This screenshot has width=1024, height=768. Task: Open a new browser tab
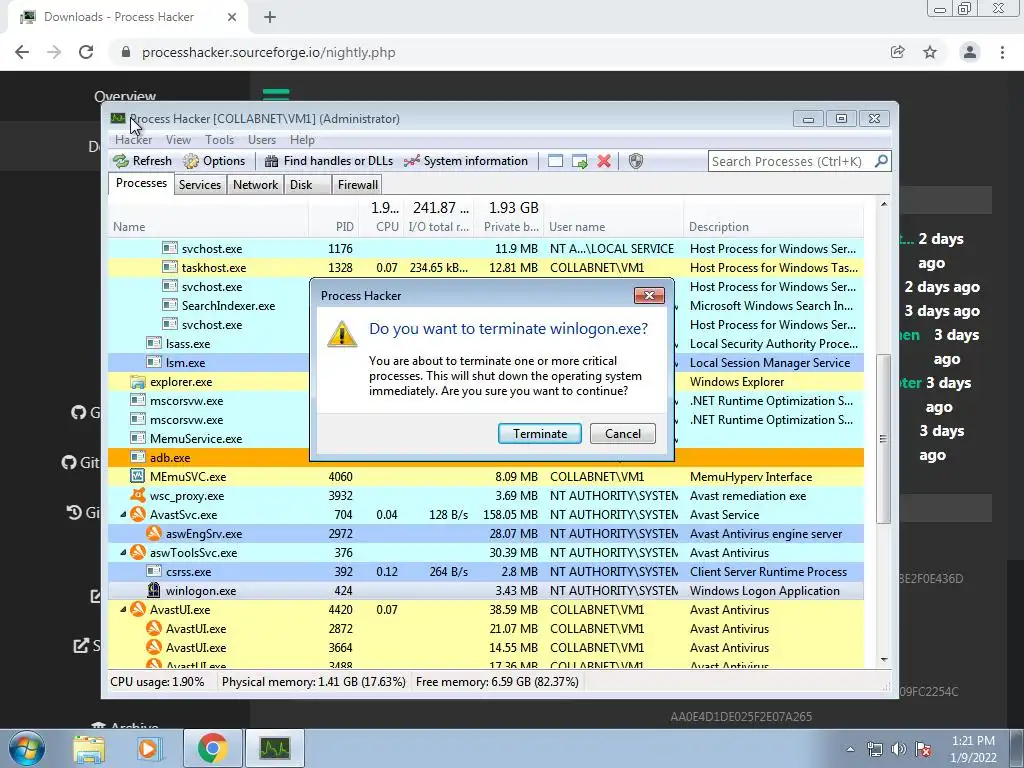270,17
